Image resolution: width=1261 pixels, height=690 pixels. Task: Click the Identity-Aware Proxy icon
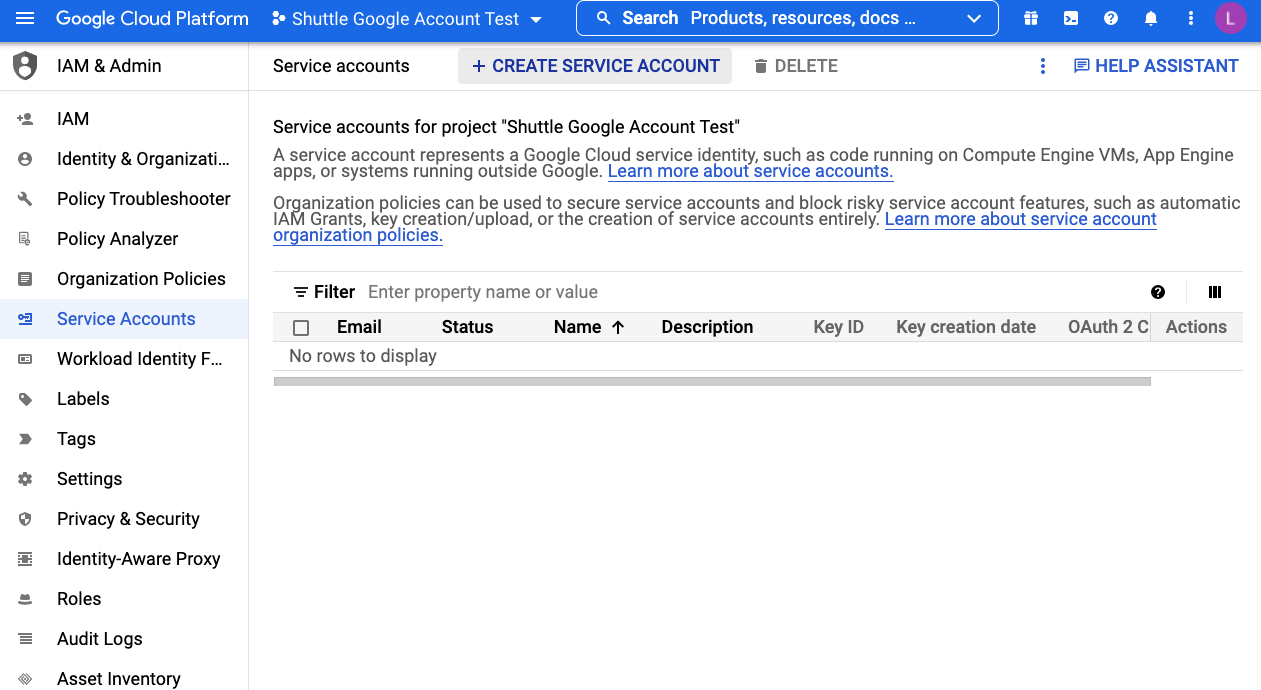(x=25, y=559)
